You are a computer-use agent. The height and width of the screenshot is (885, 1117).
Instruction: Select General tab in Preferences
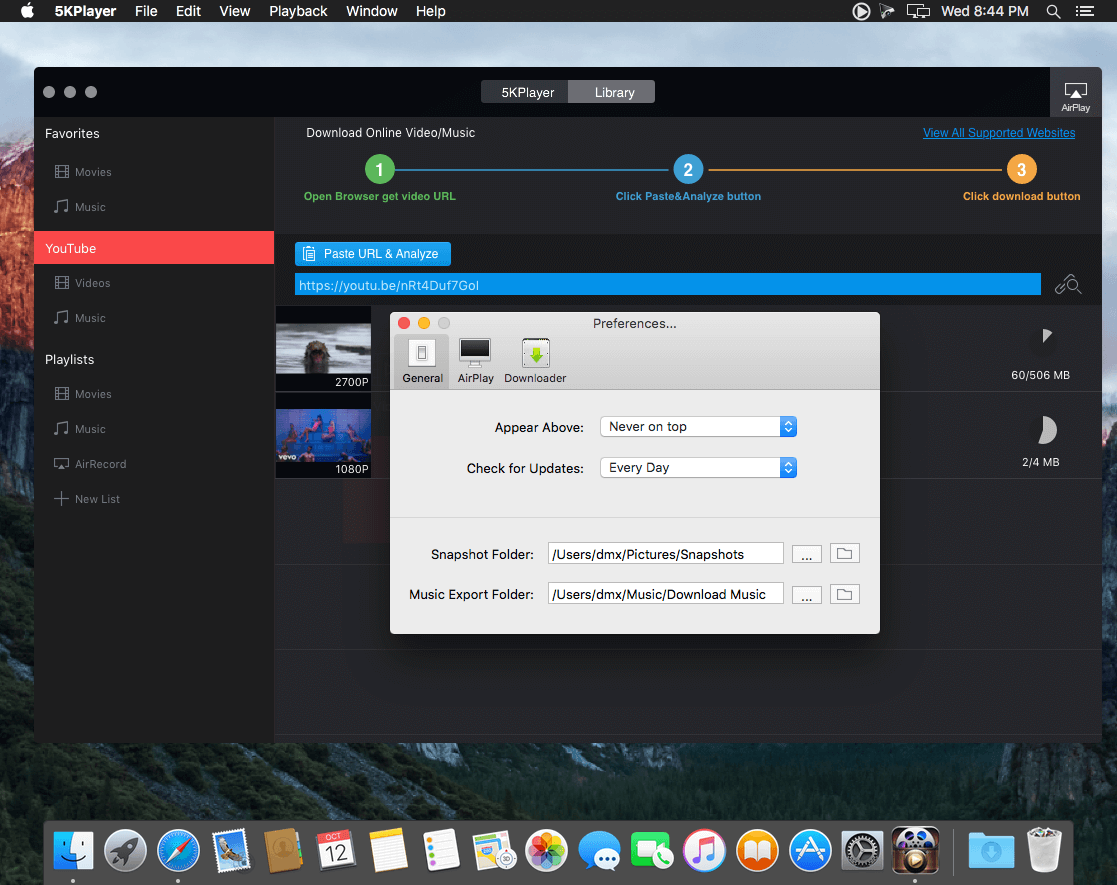pos(422,361)
